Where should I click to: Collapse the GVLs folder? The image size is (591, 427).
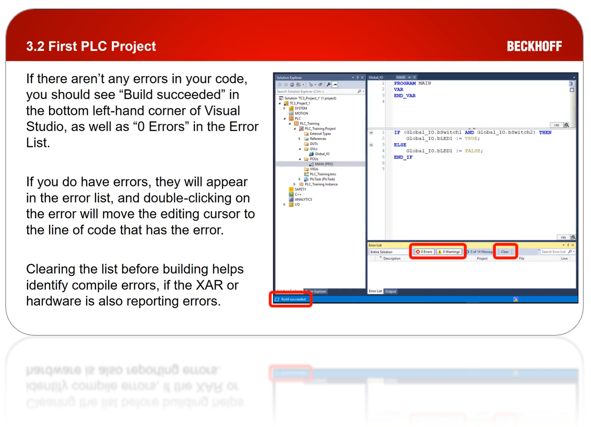tap(300, 149)
